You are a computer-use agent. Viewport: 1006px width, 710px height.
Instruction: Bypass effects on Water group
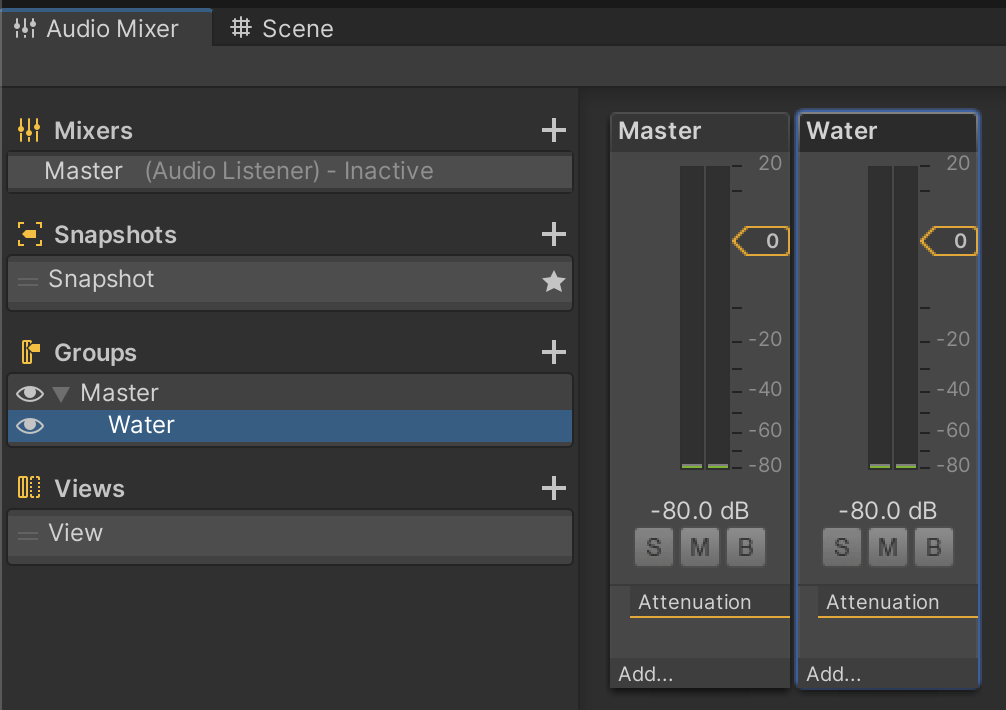click(933, 547)
